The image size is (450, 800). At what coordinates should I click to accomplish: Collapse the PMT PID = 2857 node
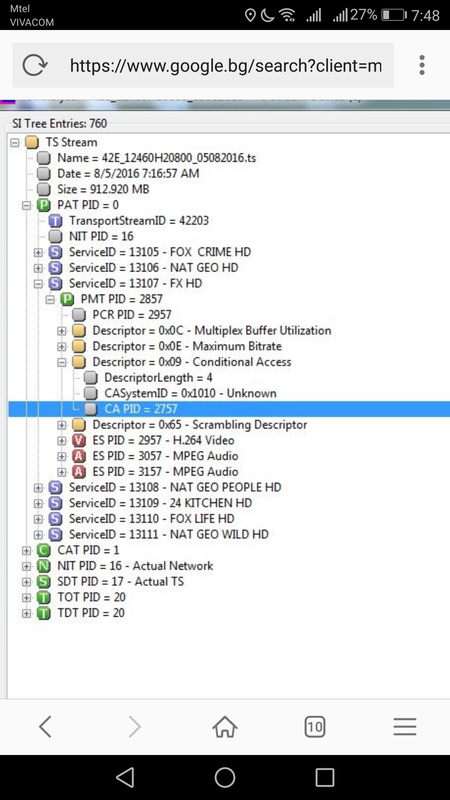[50, 299]
